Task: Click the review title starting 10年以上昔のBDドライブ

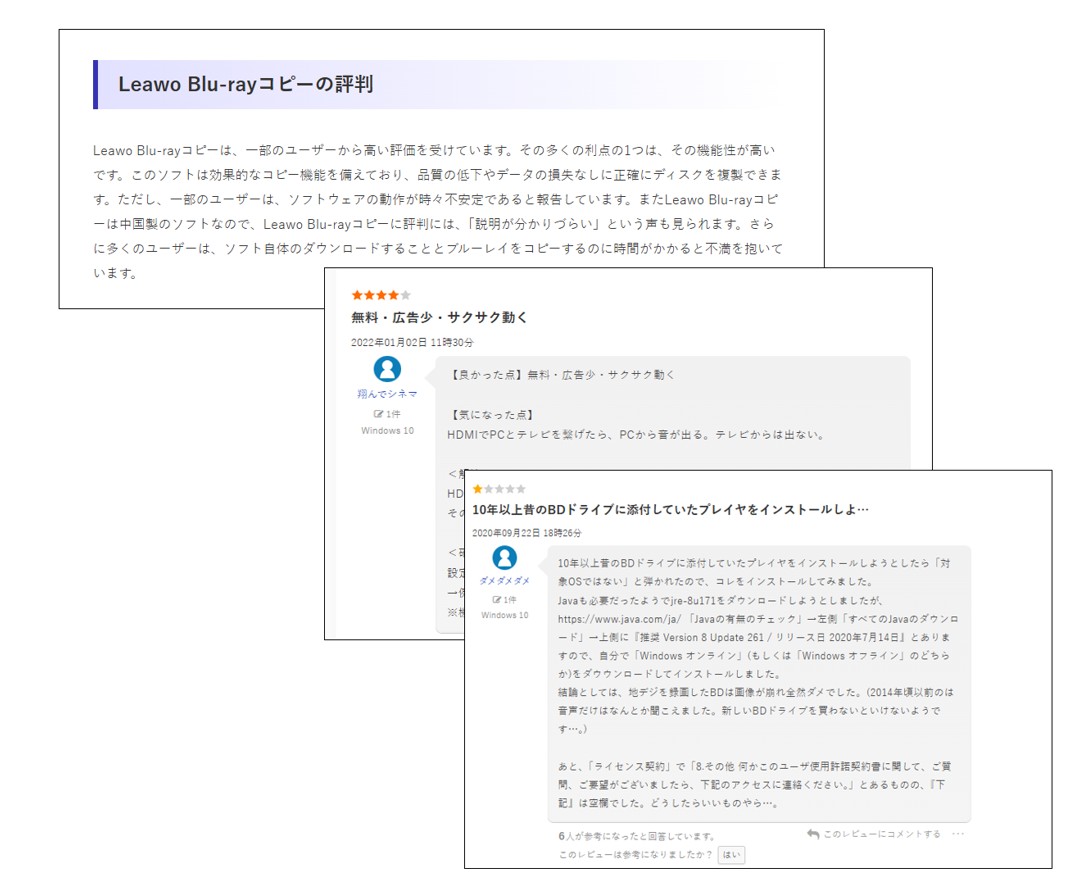Action: point(671,510)
